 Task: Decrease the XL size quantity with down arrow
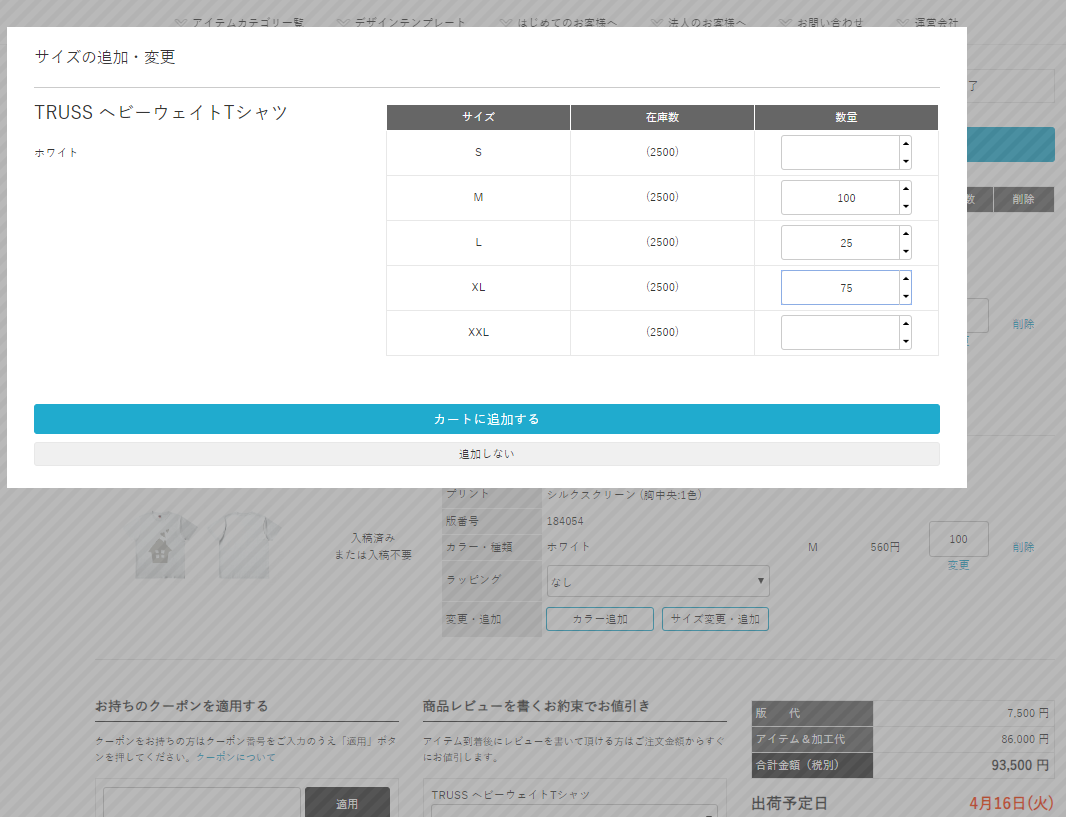coord(906,296)
